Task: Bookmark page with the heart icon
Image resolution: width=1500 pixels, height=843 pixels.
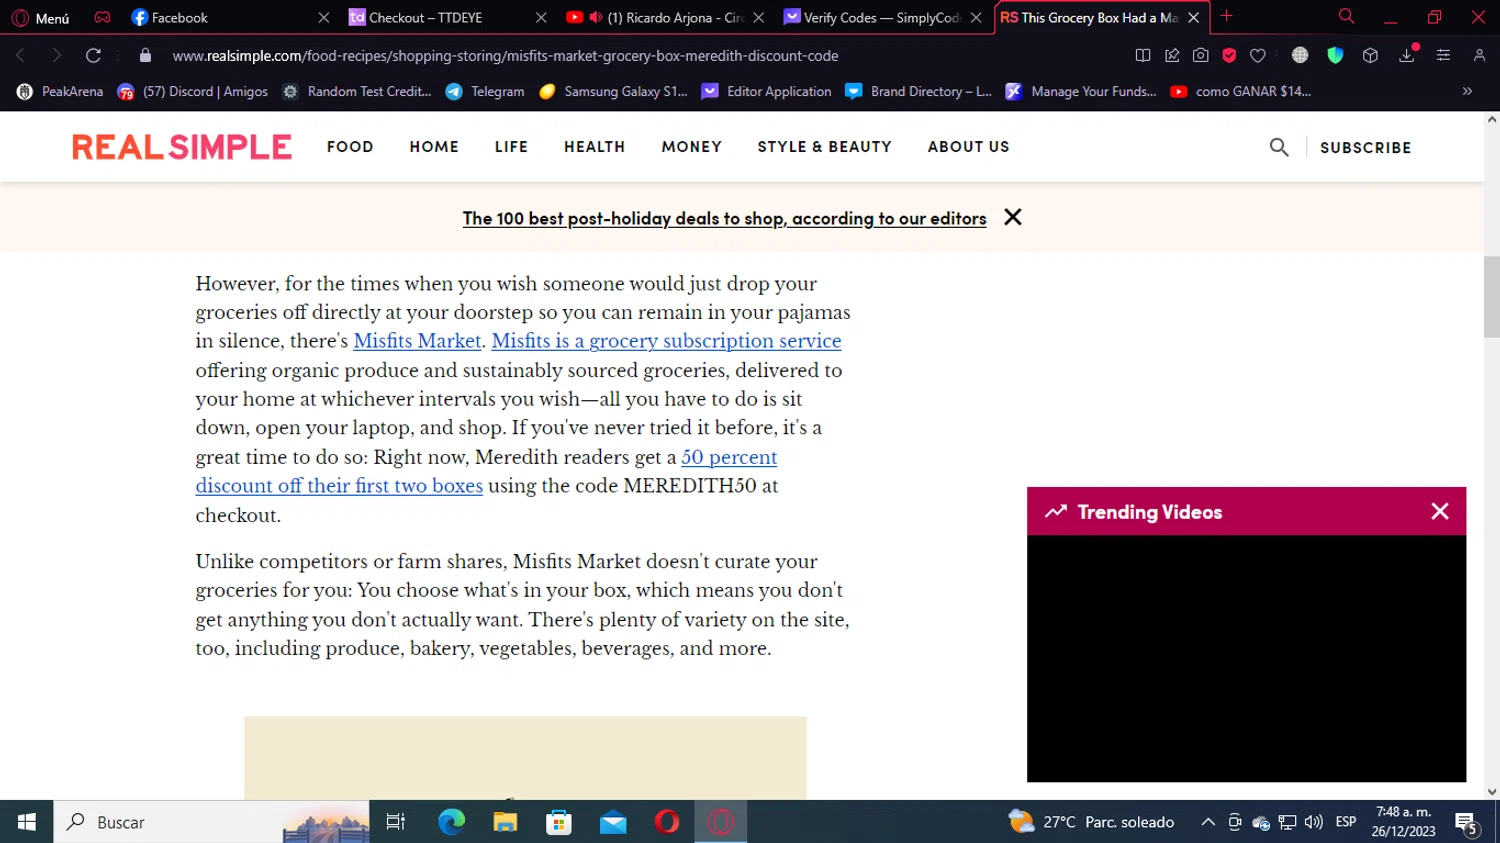Action: tap(1258, 55)
